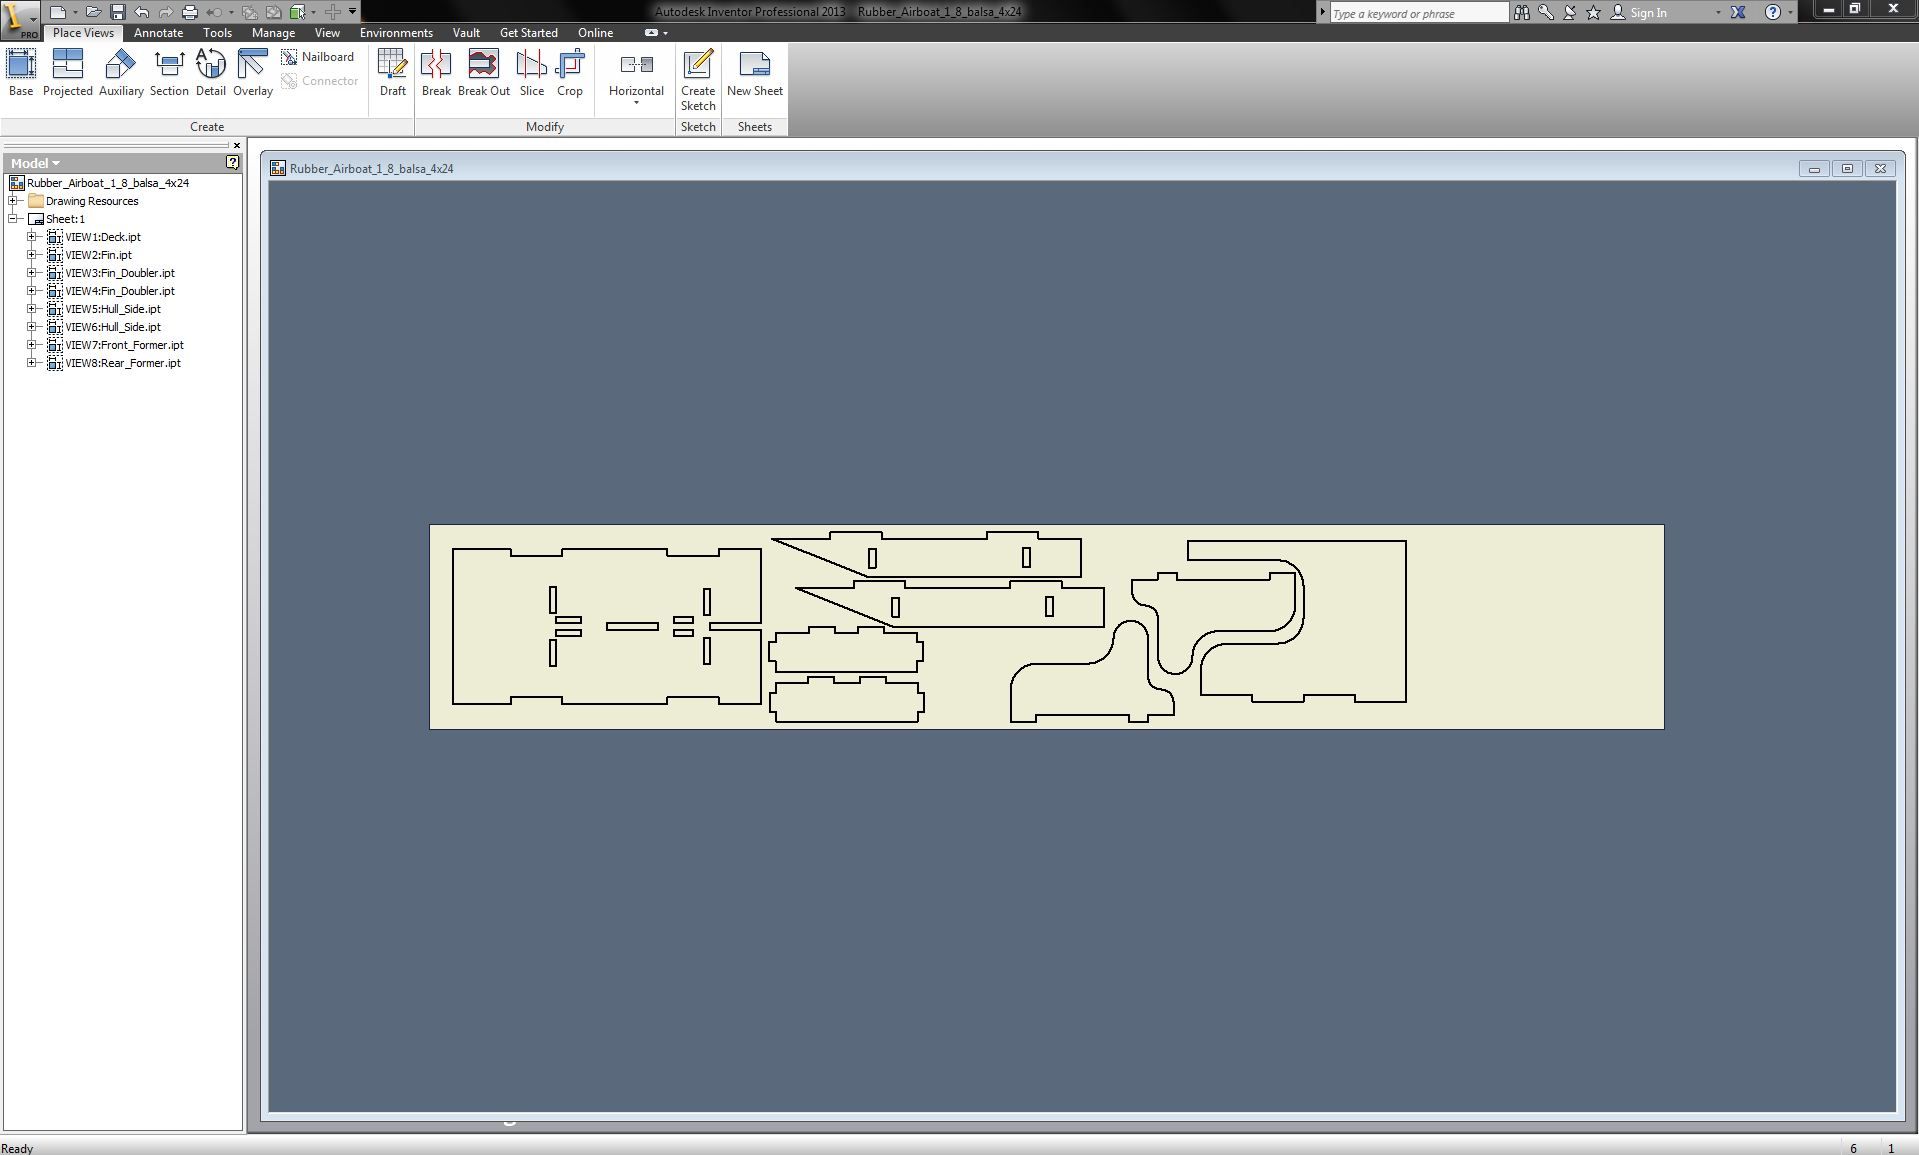Select the Break Out tool
The height and width of the screenshot is (1155, 1919).
pos(483,72)
